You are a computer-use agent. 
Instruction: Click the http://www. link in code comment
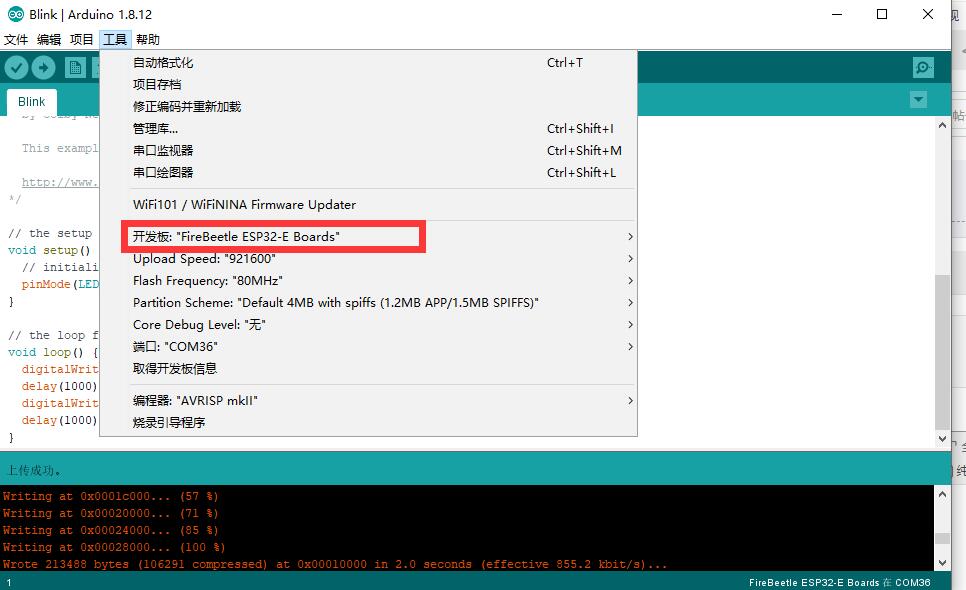pyautogui.click(x=60, y=182)
